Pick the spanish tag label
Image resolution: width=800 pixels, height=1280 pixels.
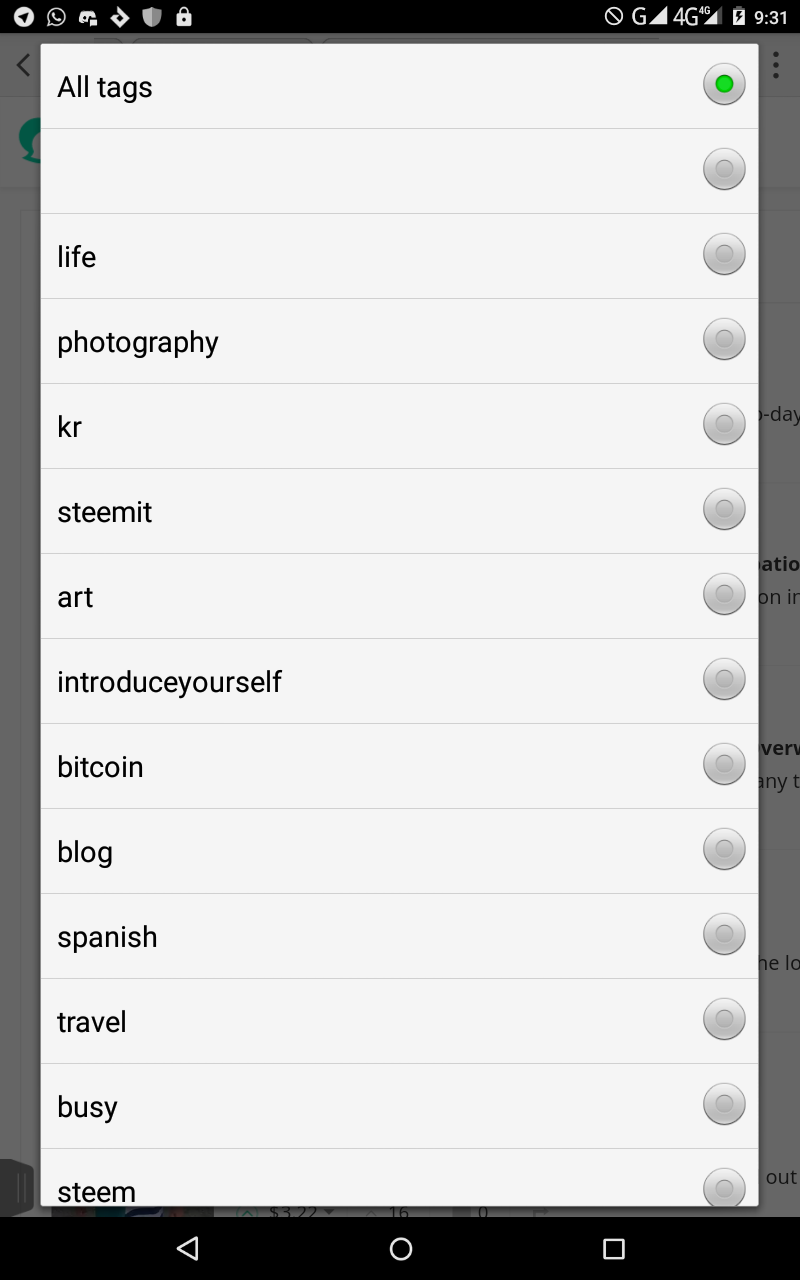pos(107,937)
